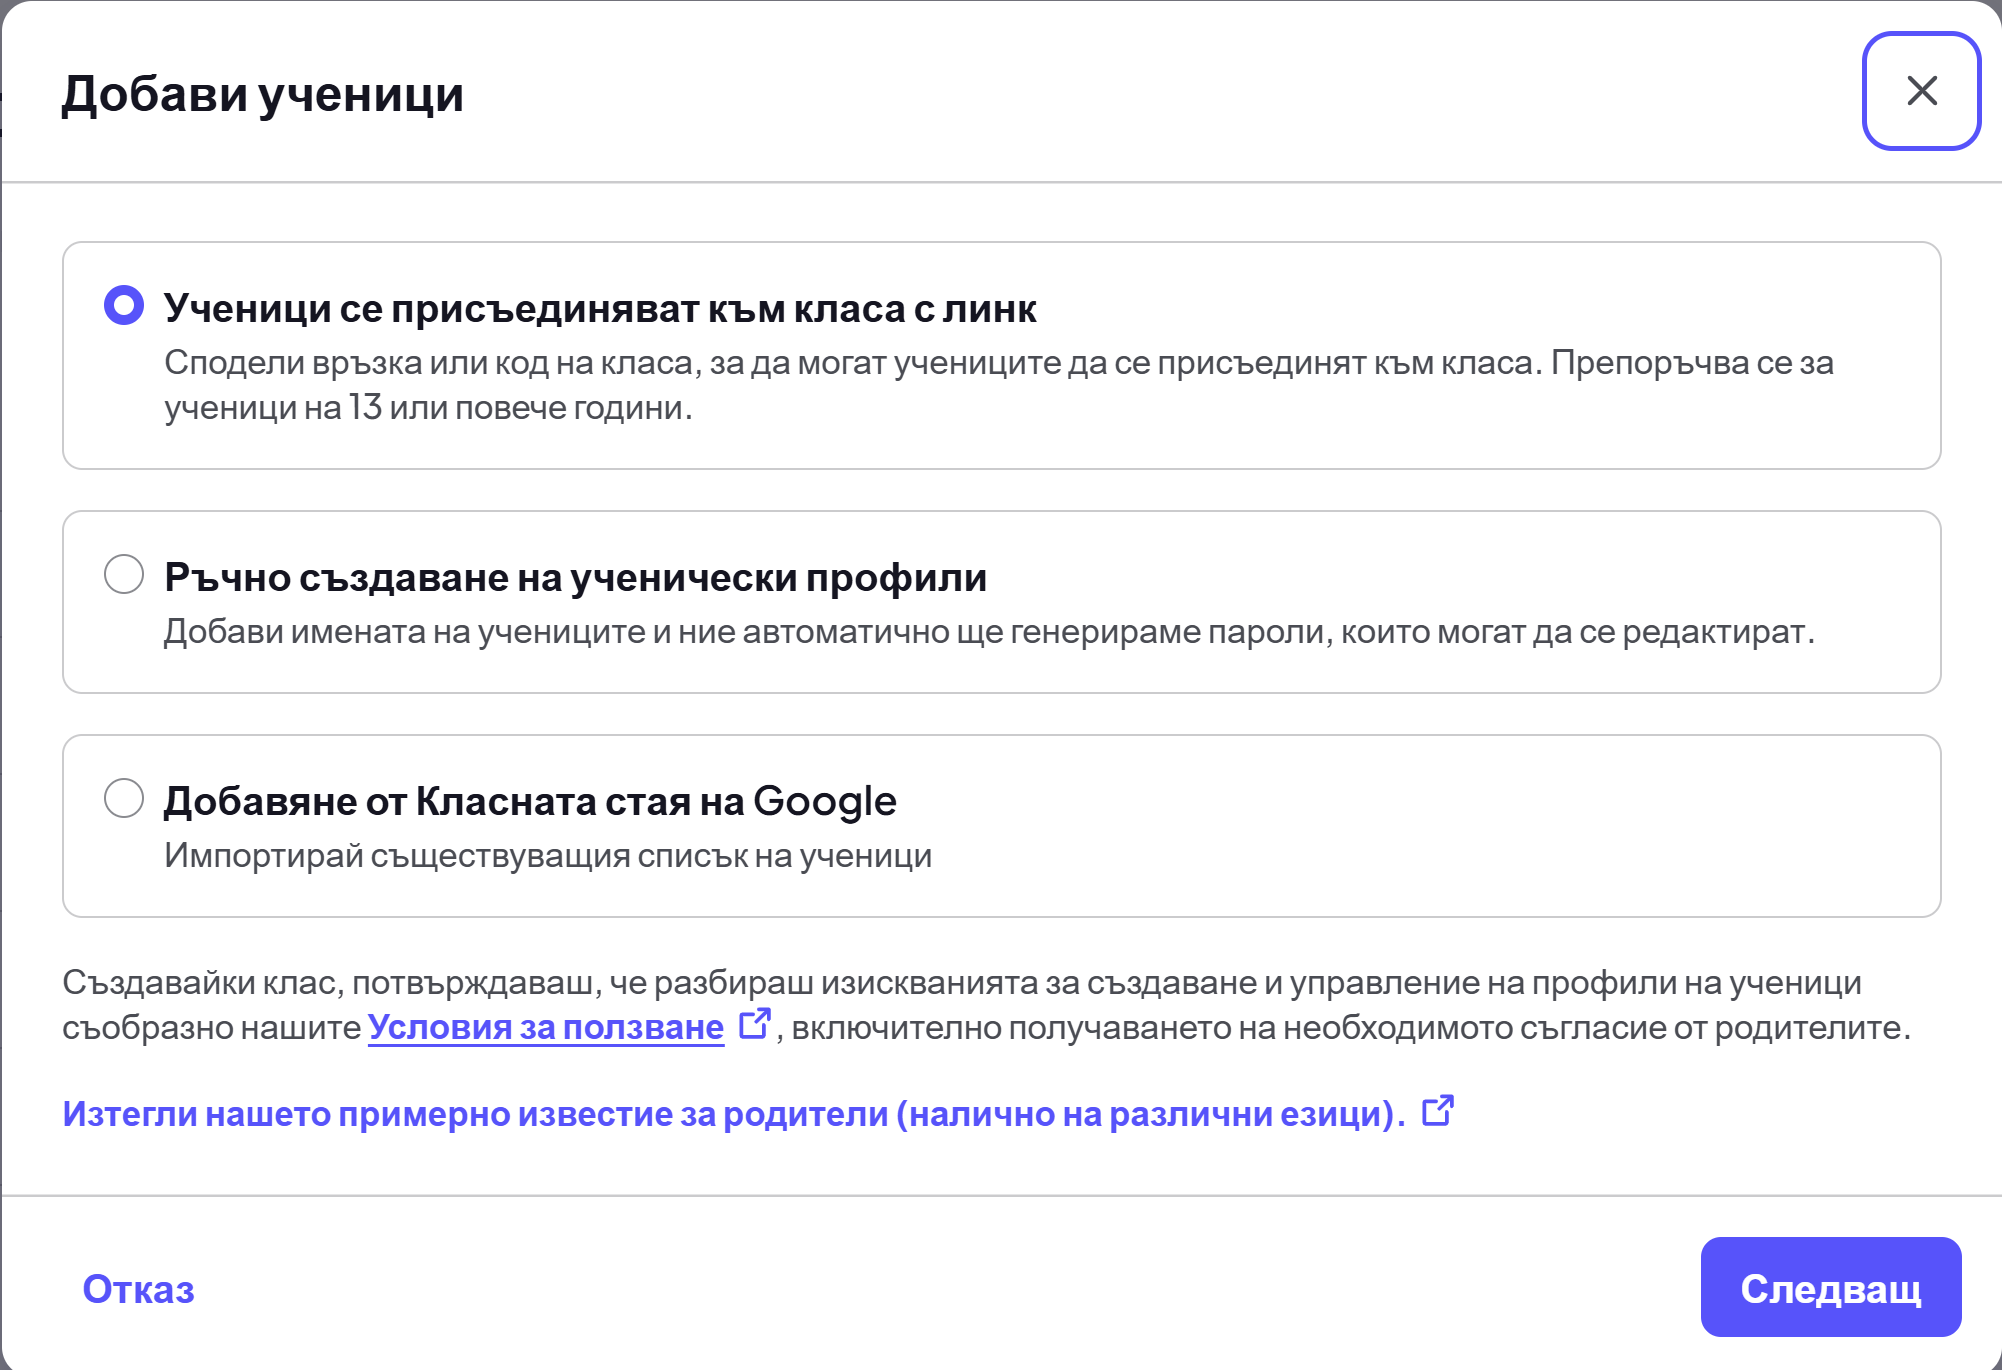Click the Отказ button
Image resolution: width=2002 pixels, height=1370 pixels.
[x=139, y=1289]
